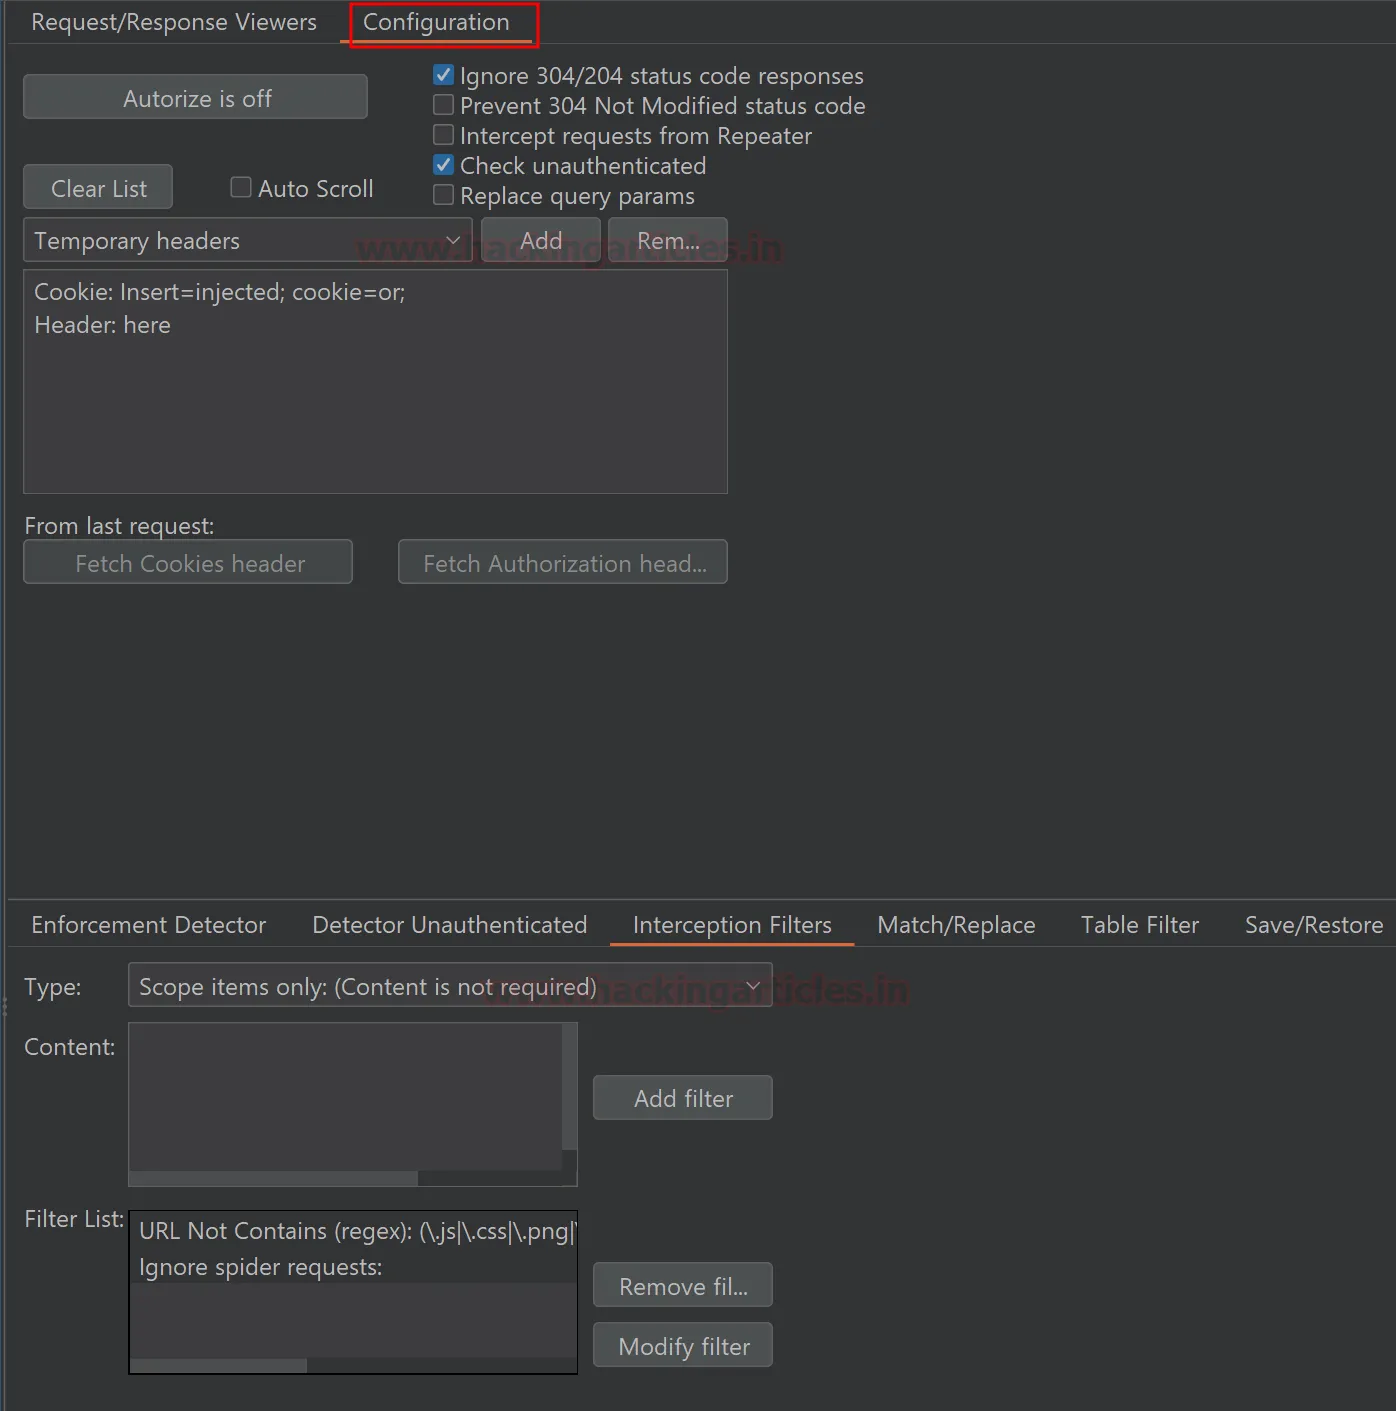Toggle the Autorize is off button
The width and height of the screenshot is (1396, 1411).
point(195,98)
